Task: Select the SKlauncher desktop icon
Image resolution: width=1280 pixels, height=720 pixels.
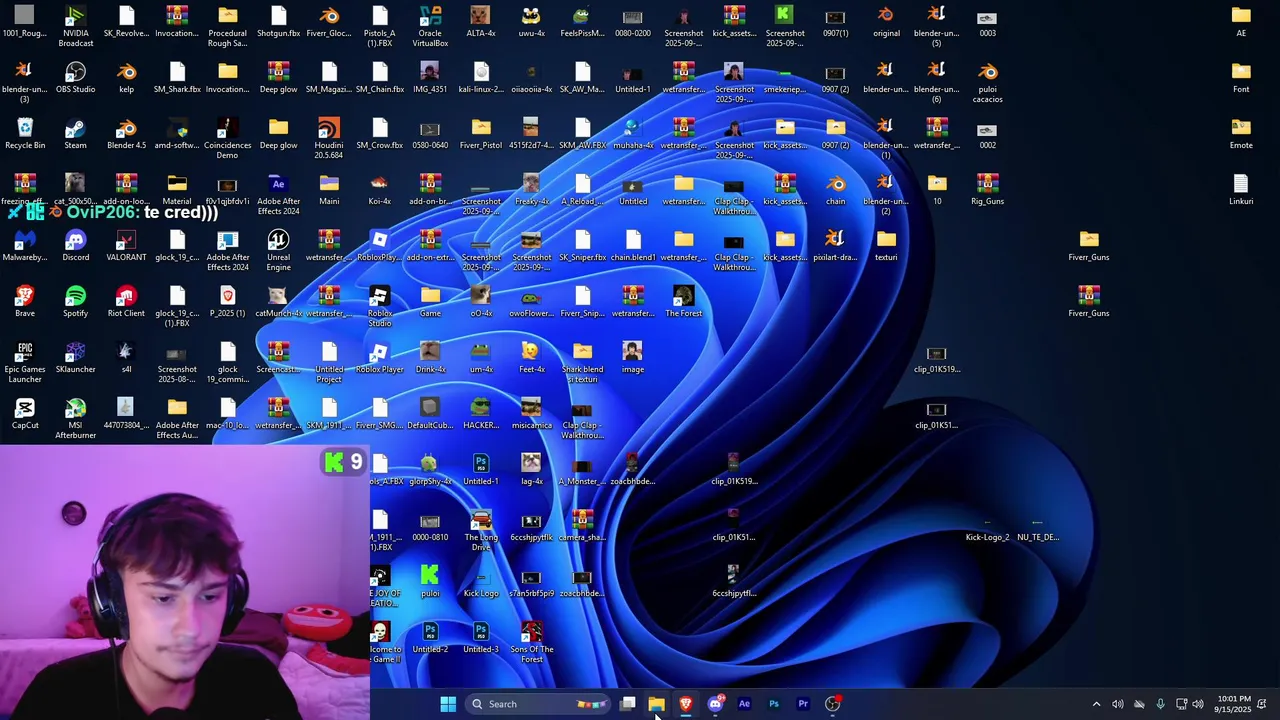Action: (x=76, y=357)
